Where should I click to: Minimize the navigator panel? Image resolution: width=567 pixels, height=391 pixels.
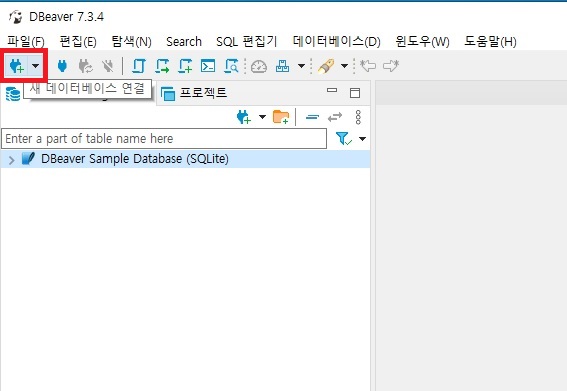(x=332, y=90)
